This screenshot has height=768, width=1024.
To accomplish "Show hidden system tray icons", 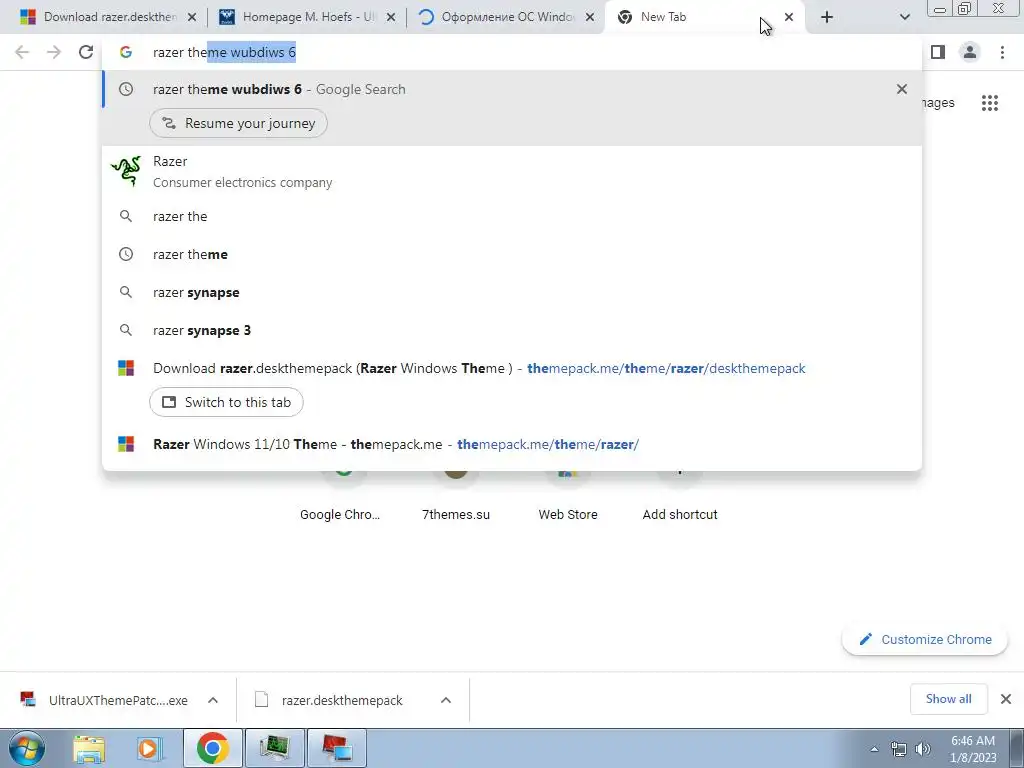I will click(874, 749).
